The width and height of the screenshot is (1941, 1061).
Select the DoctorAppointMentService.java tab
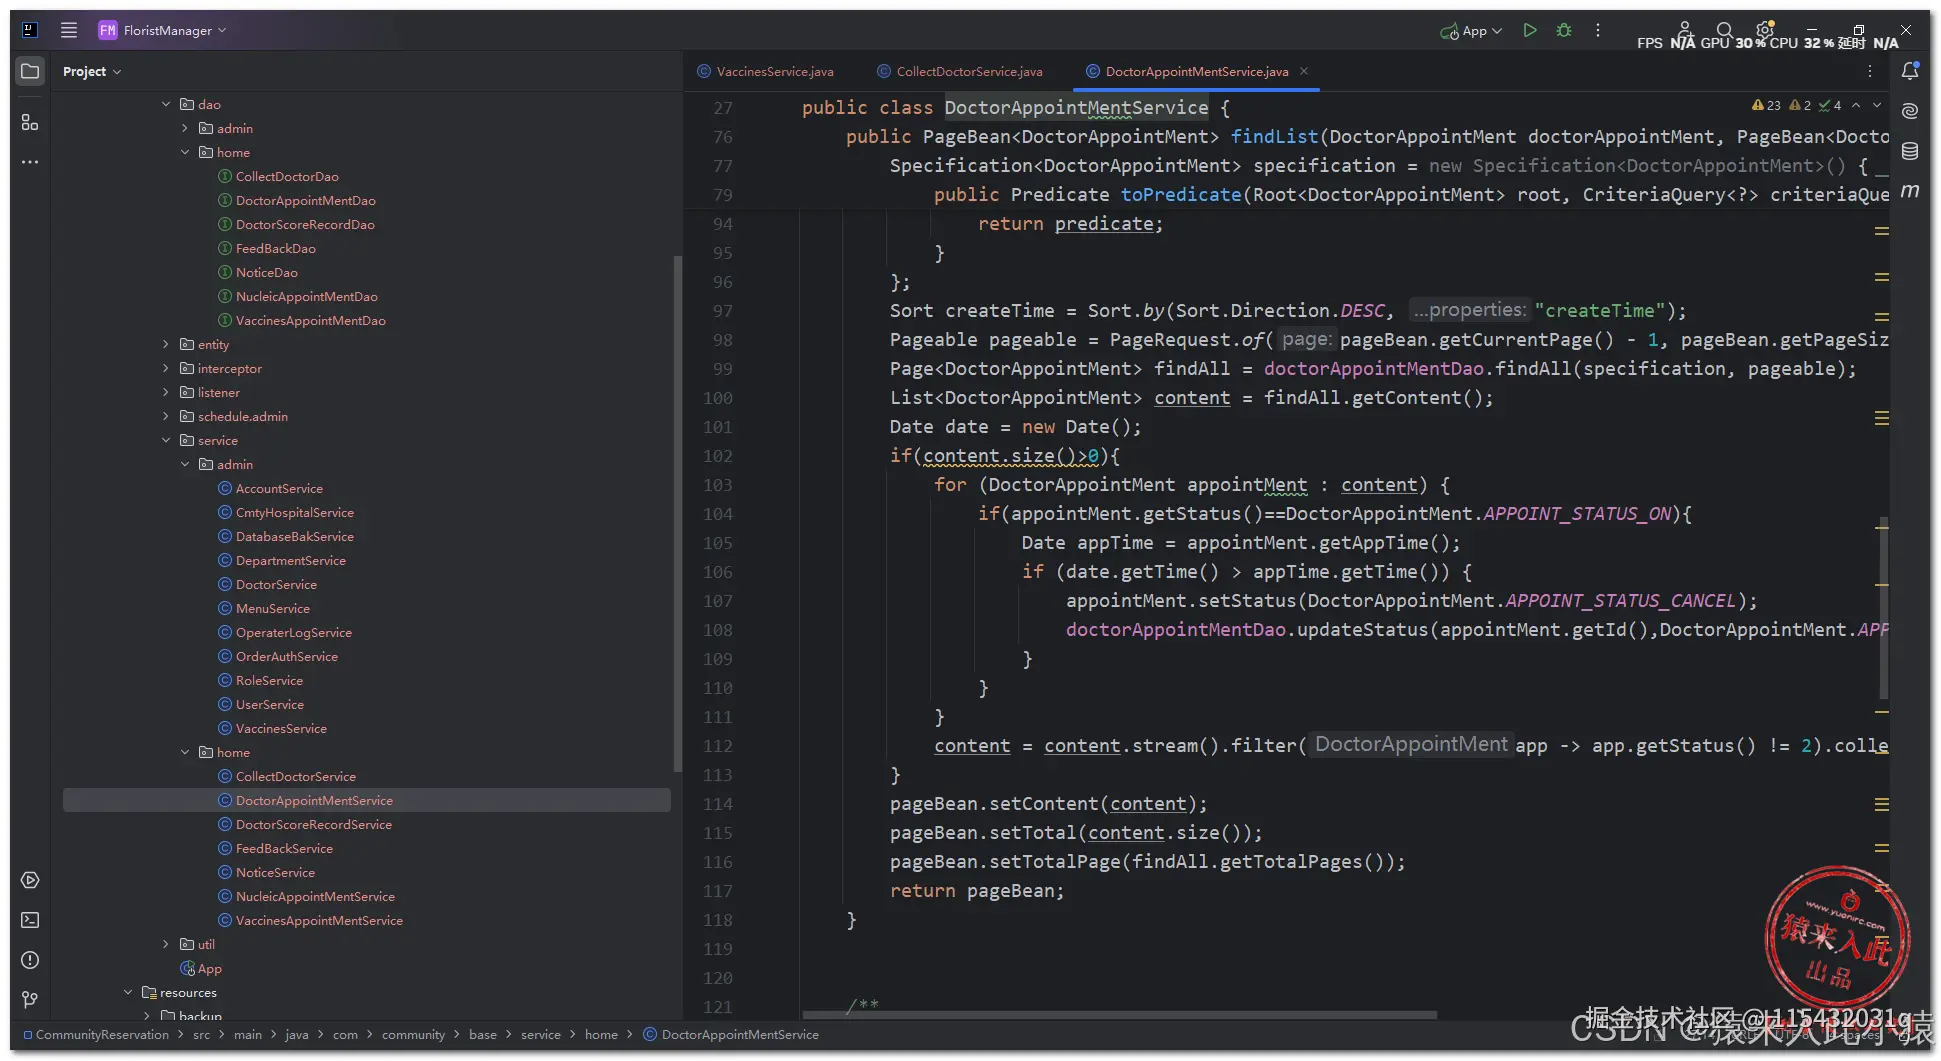tap(1197, 71)
